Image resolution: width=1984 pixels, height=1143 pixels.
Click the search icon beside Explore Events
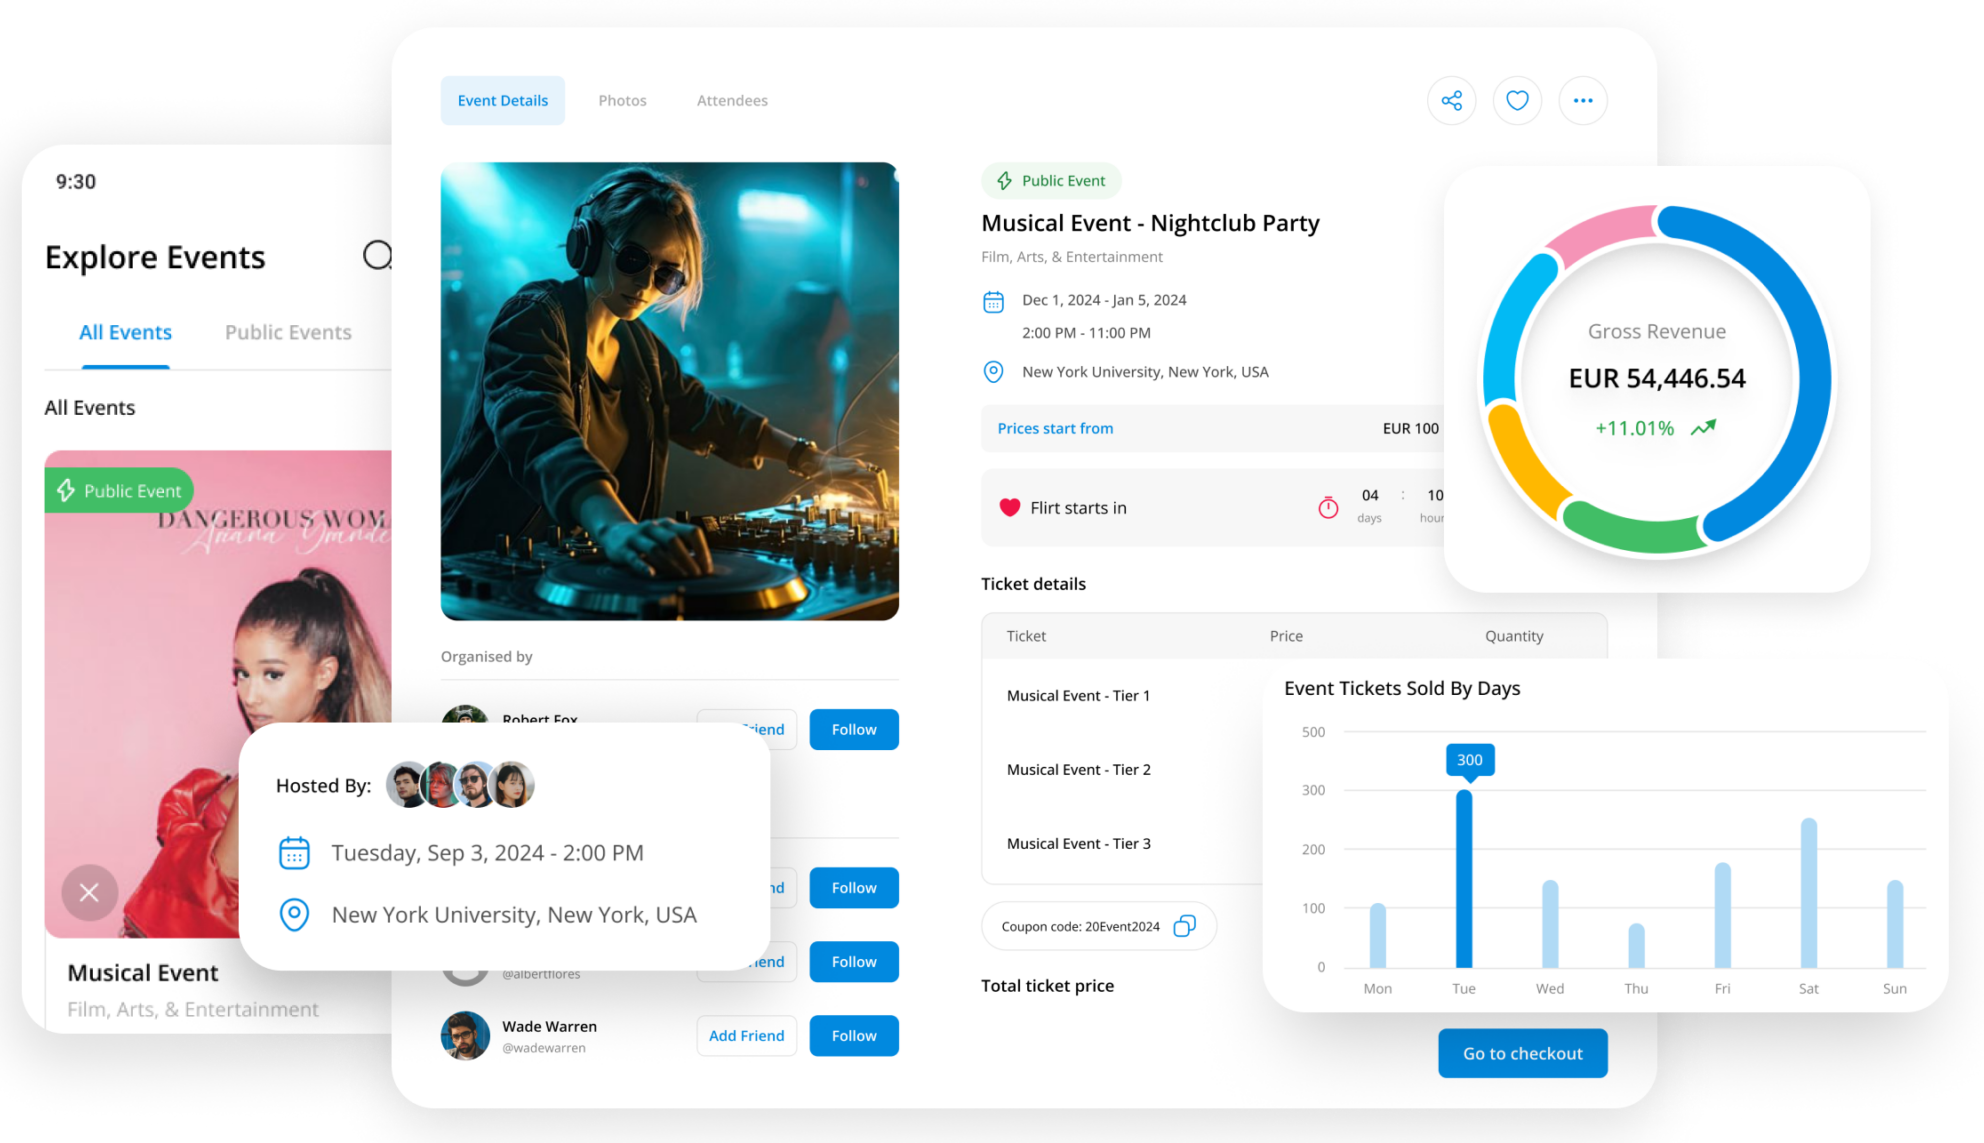(x=377, y=256)
